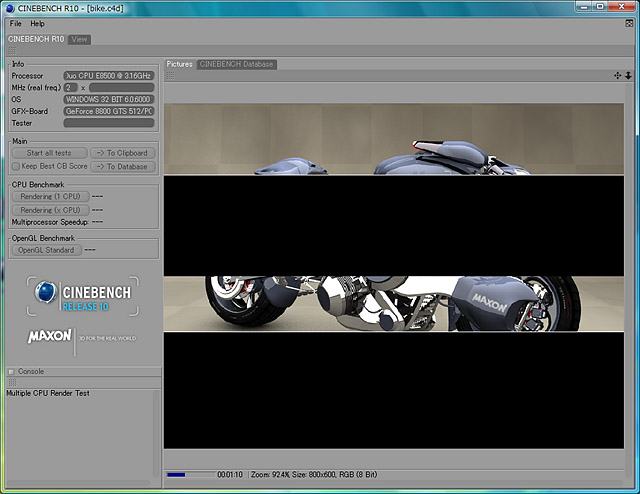This screenshot has height=494, width=640.
Task: Select the Pictures tab
Action: click(179, 64)
